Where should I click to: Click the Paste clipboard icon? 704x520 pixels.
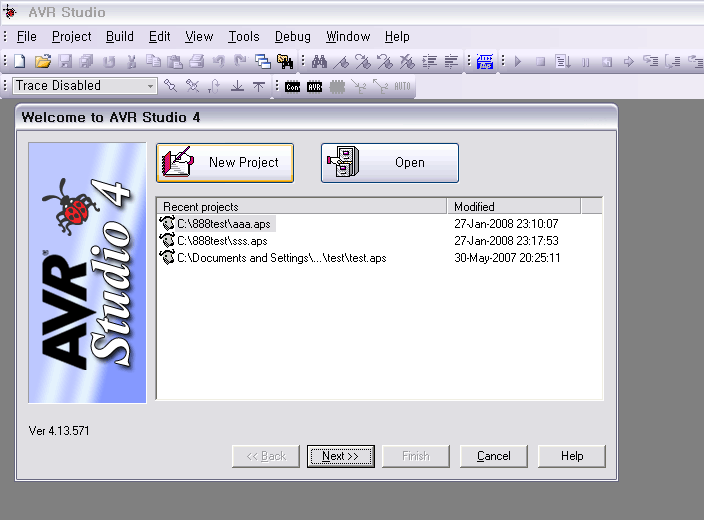tap(175, 61)
